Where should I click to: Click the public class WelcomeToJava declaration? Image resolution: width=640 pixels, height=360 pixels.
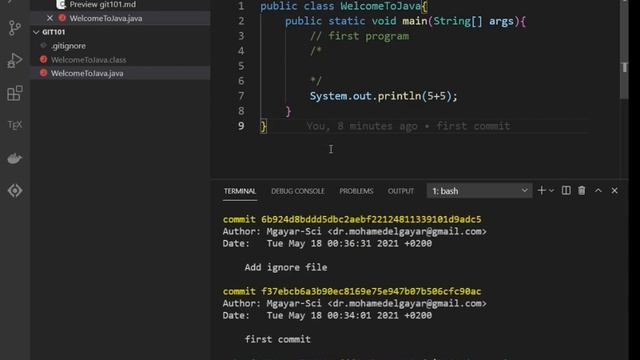344,6
